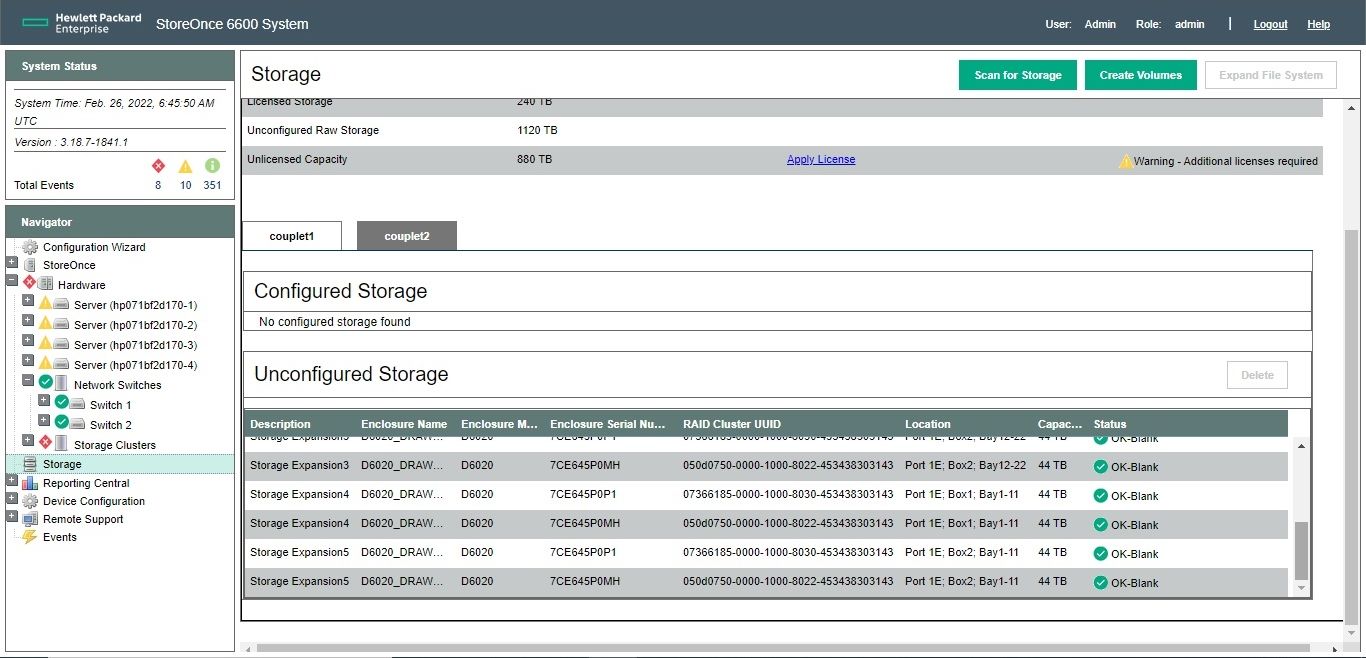This screenshot has height=658, width=1366.
Task: Click the Location column header
Action: click(x=928, y=424)
